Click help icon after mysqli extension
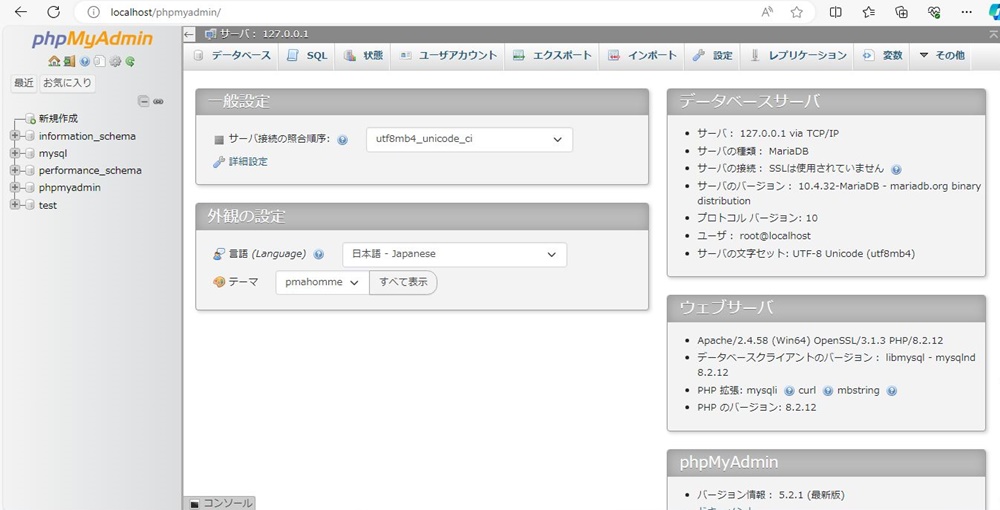This screenshot has width=1000, height=510. coord(789,390)
